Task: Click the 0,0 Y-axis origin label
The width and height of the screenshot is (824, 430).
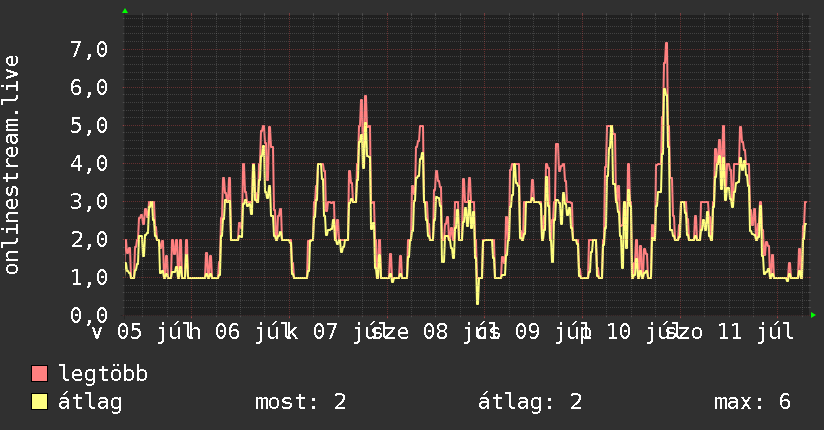Action: [89, 315]
